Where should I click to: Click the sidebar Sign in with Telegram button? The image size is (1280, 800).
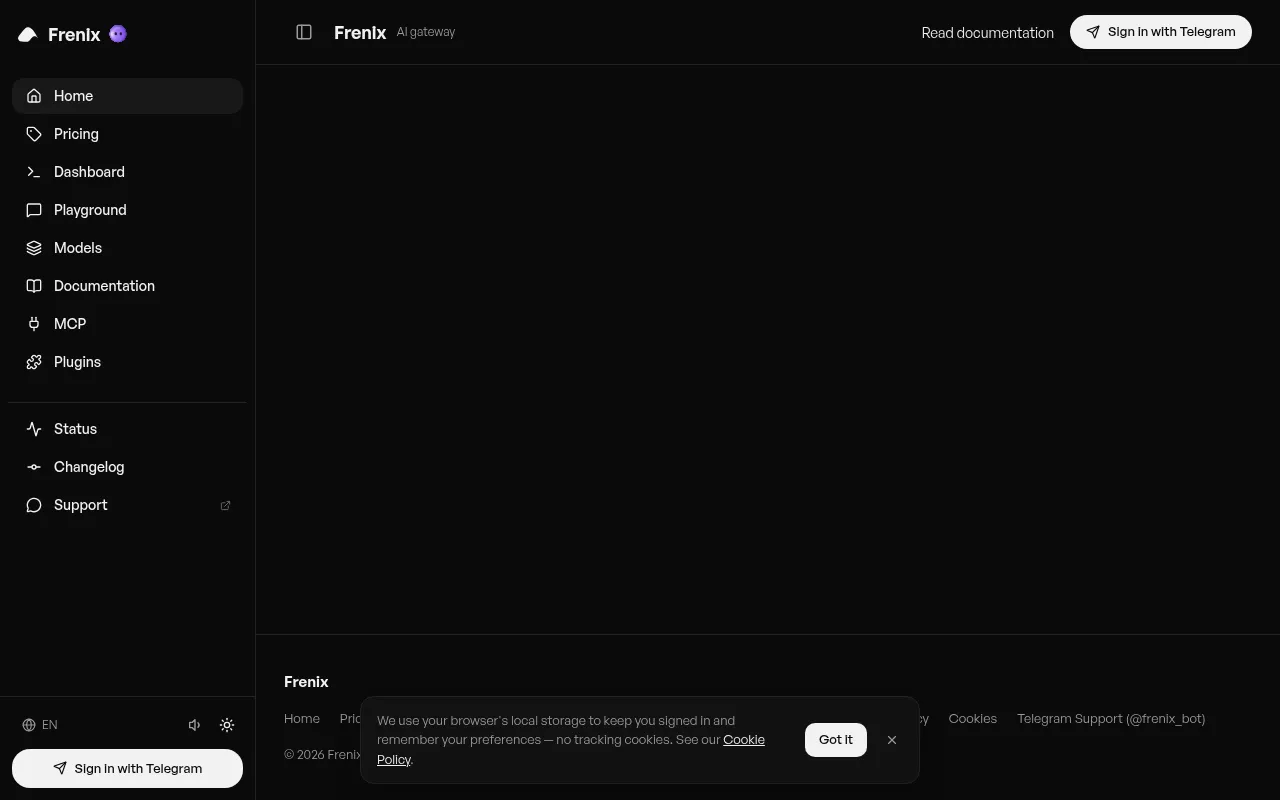pos(127,768)
